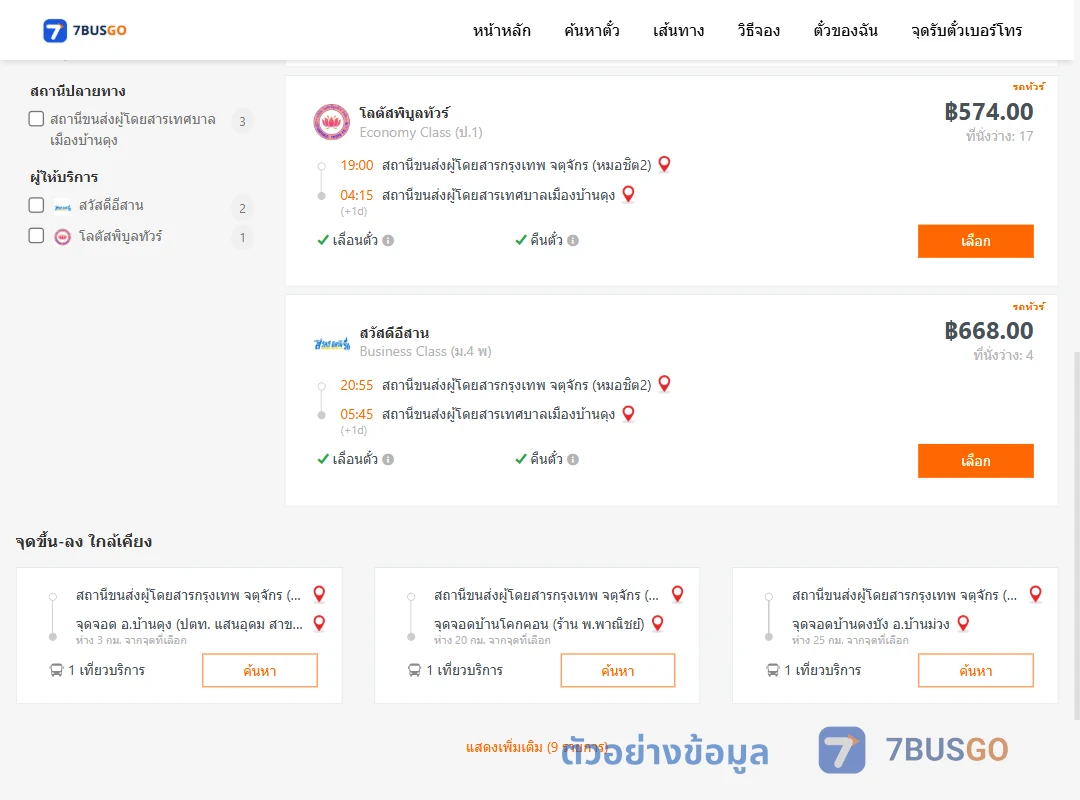Click map pin next to จุดจอดบ้านโคกคอน
The image size is (1080, 800).
tap(658, 623)
